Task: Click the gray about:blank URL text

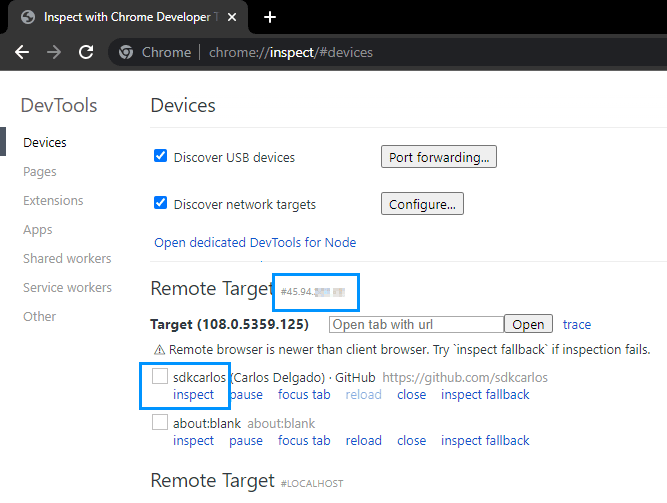Action: [281, 423]
